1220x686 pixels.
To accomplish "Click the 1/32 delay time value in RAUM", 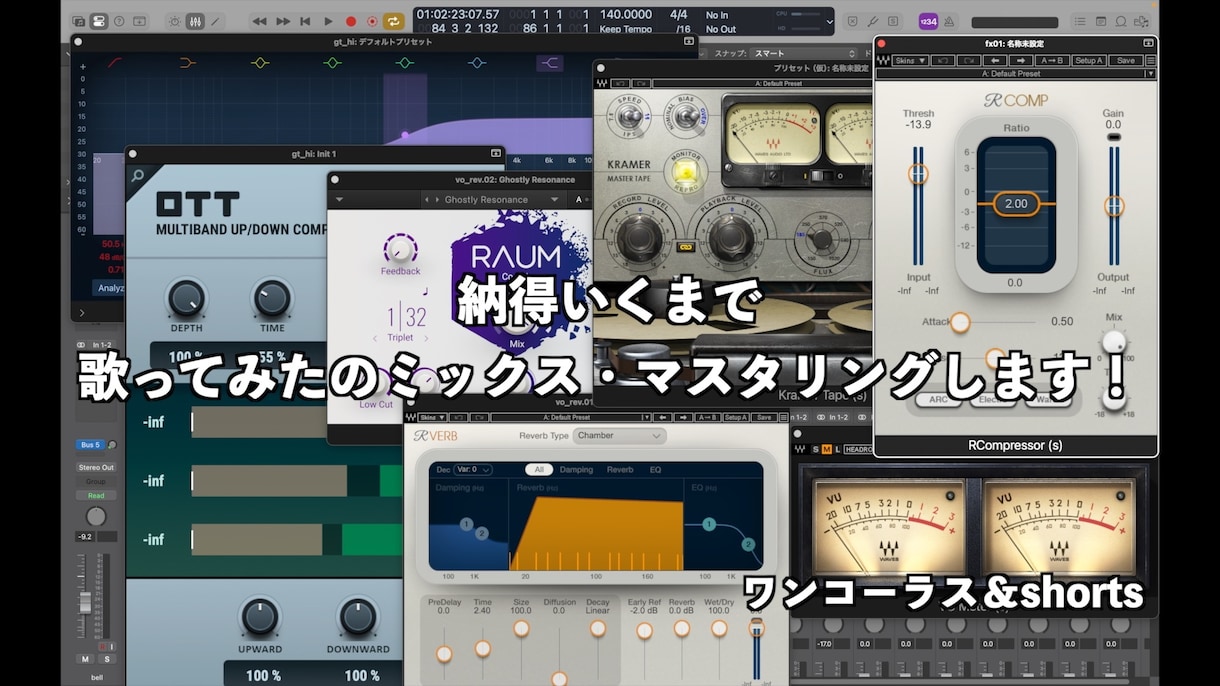I will click(407, 318).
